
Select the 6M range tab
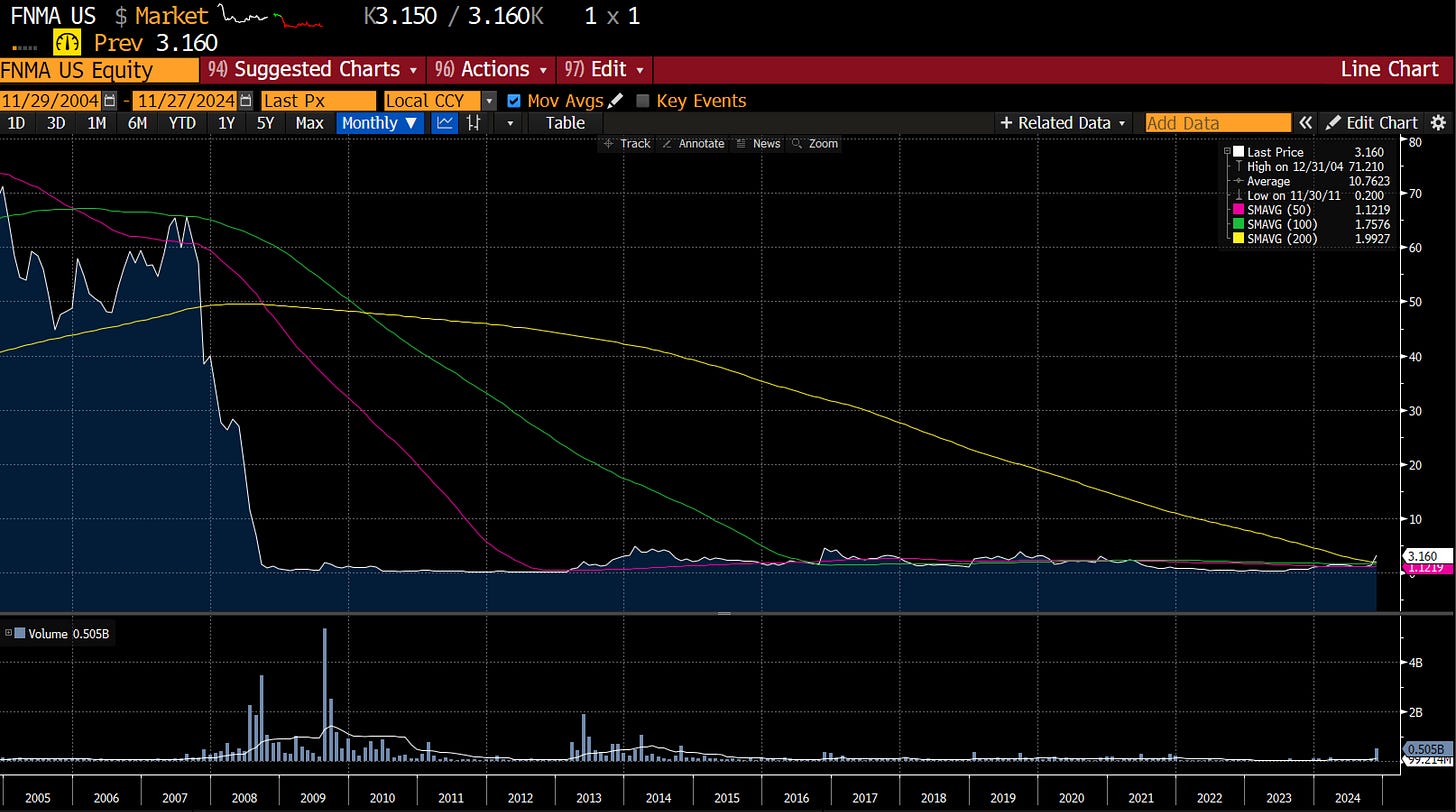click(137, 123)
